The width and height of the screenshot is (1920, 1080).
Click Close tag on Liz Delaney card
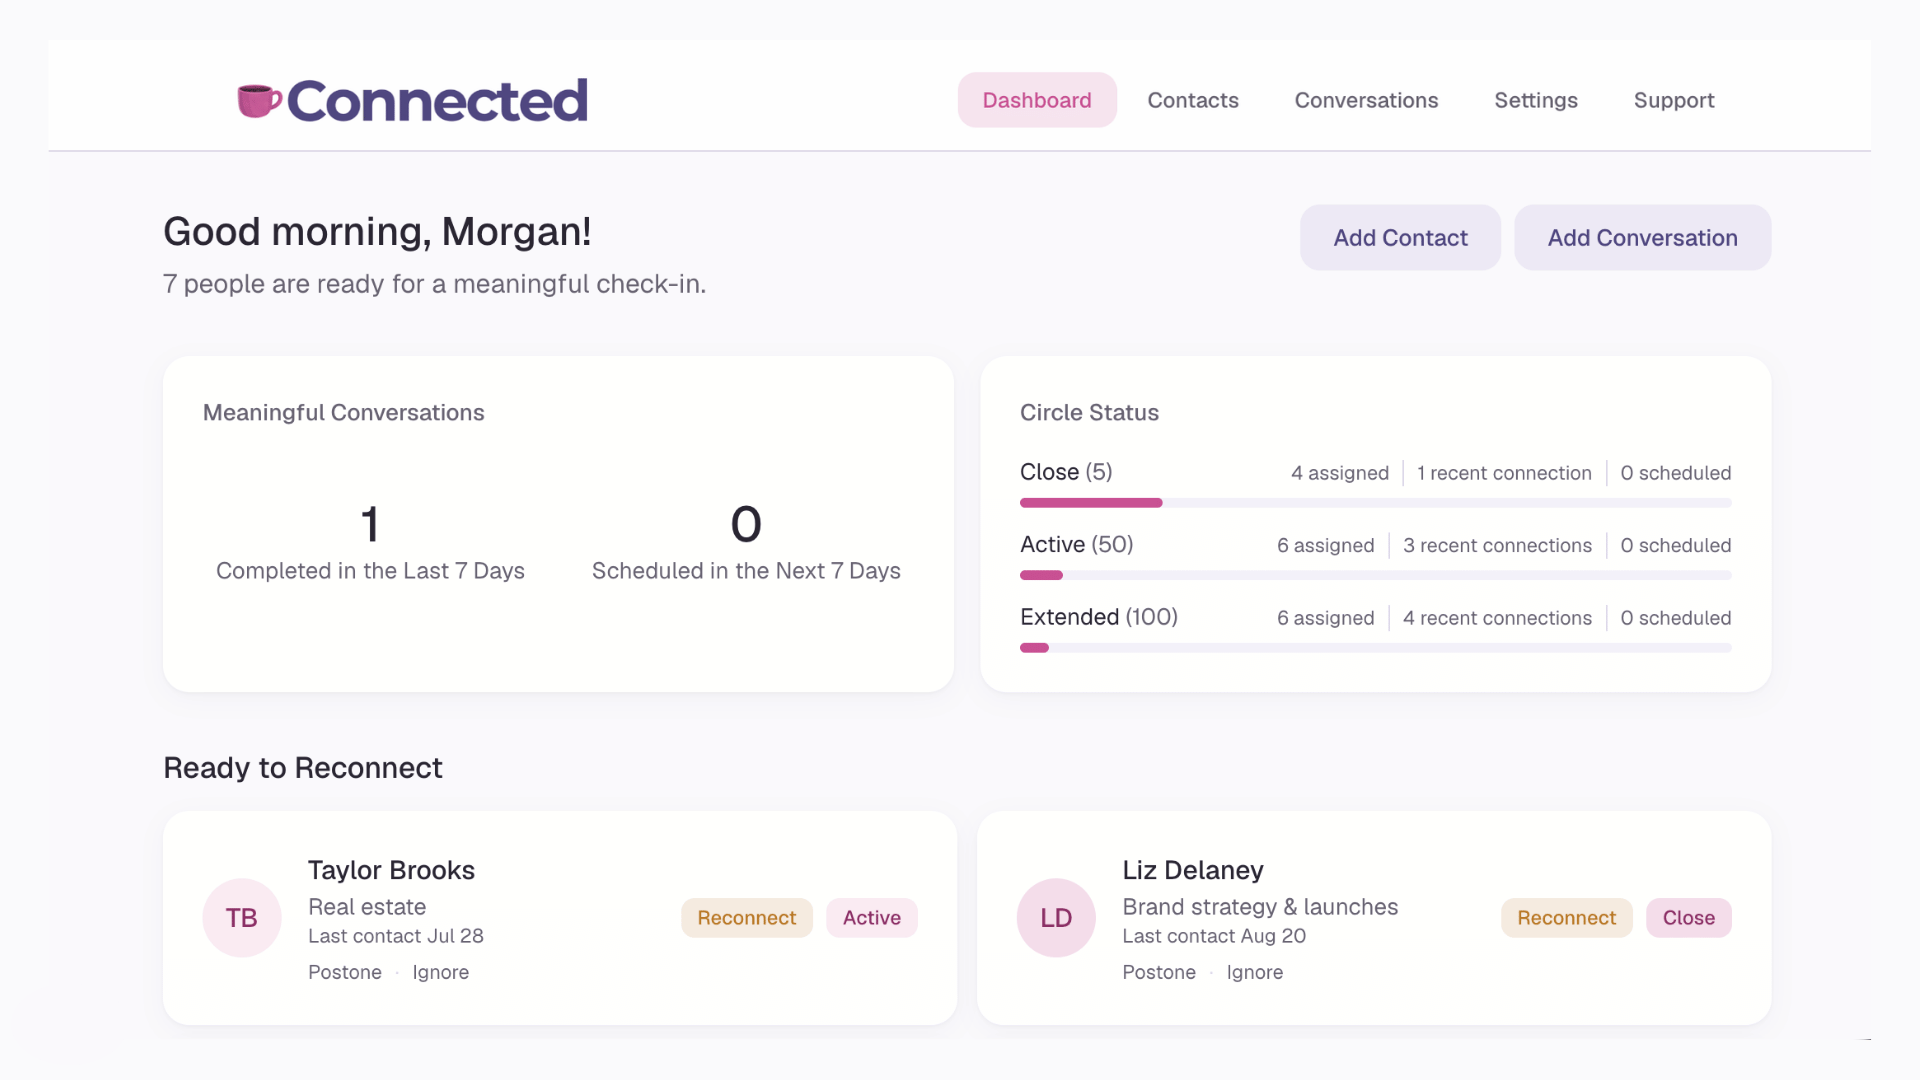(x=1689, y=918)
